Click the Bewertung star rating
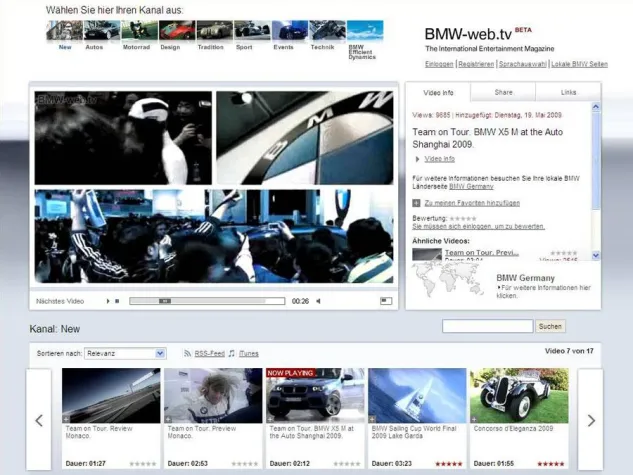The width and height of the screenshot is (633, 475). tap(463, 218)
